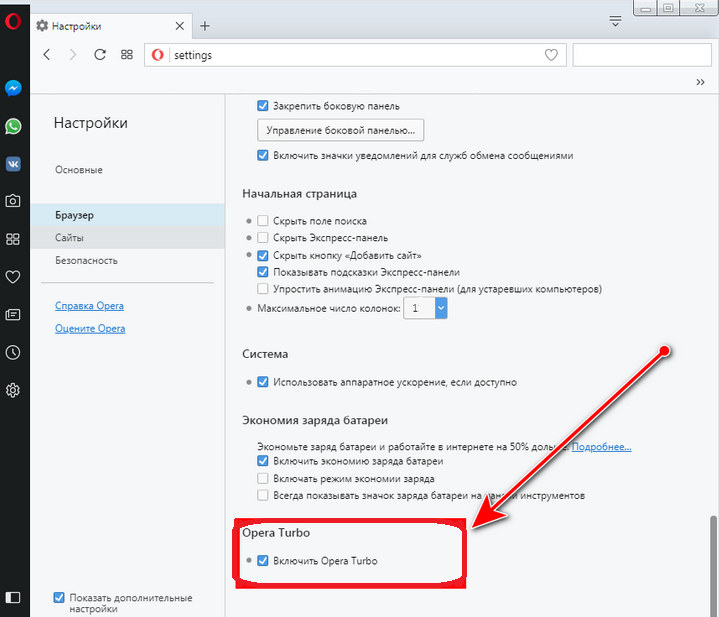Toggle Показывать подсказки Экспресс-панели checkbox
719x617 pixels.
[263, 272]
